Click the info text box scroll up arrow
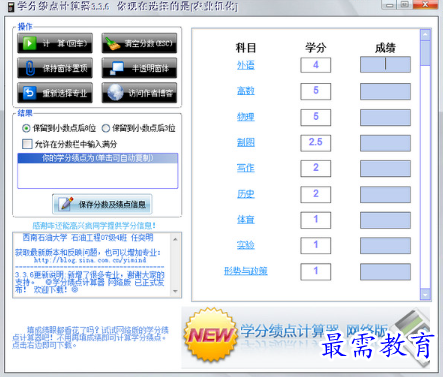This screenshot has height=377, width=443. pyautogui.click(x=175, y=239)
